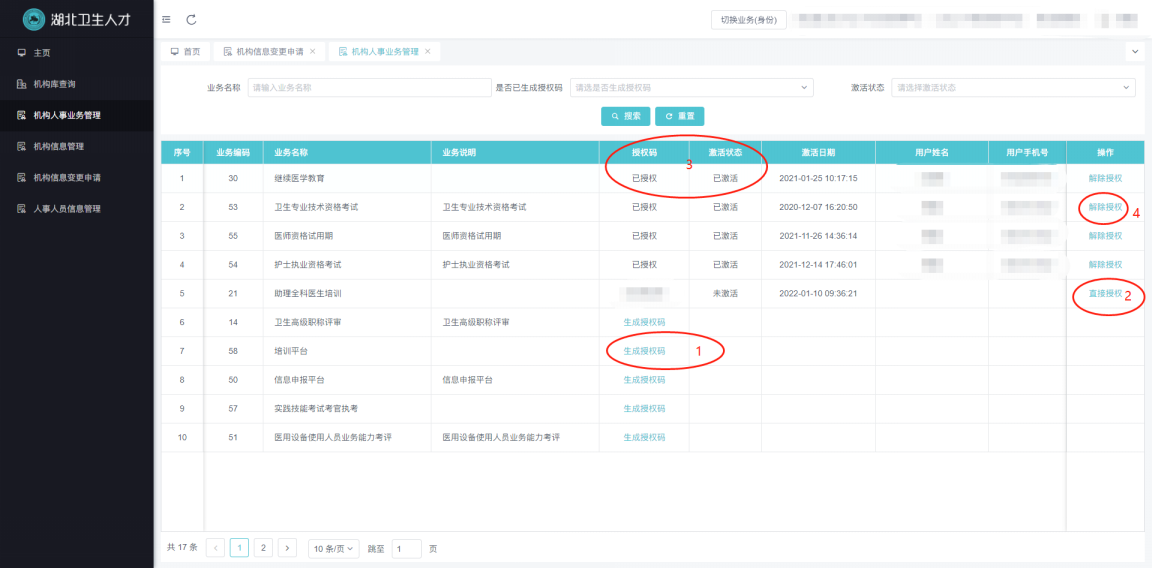This screenshot has height=568, width=1152.
Task: Expand the 是否已生成授权码 dropdown
Action: tap(691, 88)
